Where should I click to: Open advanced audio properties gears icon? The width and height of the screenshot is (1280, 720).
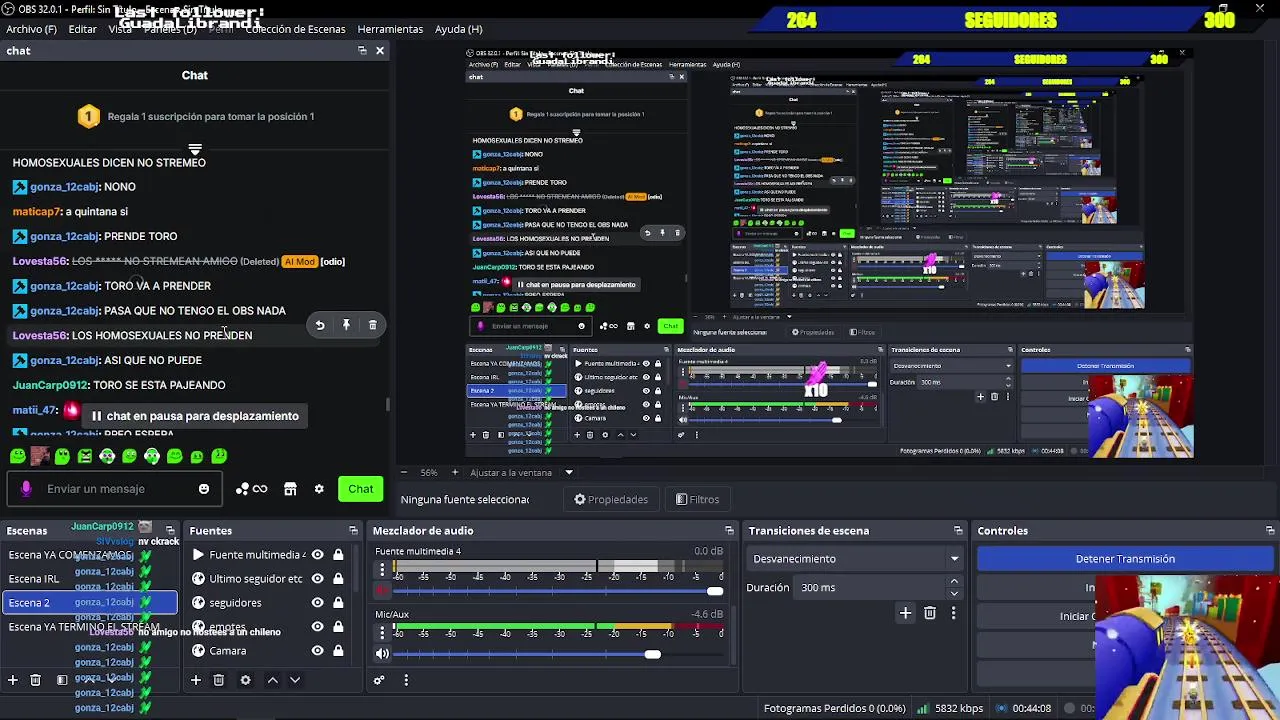[x=379, y=680]
